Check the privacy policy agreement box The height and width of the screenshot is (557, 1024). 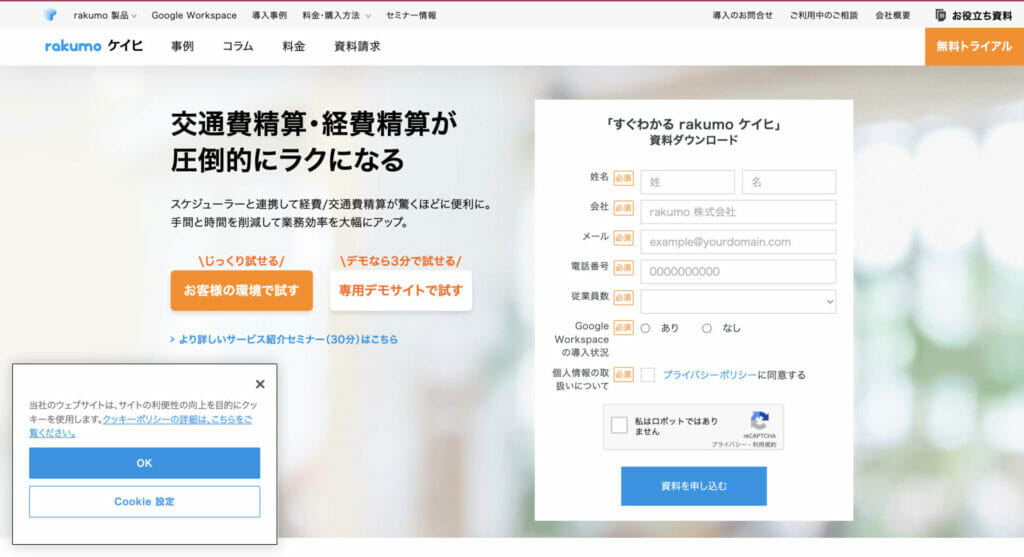tap(648, 375)
